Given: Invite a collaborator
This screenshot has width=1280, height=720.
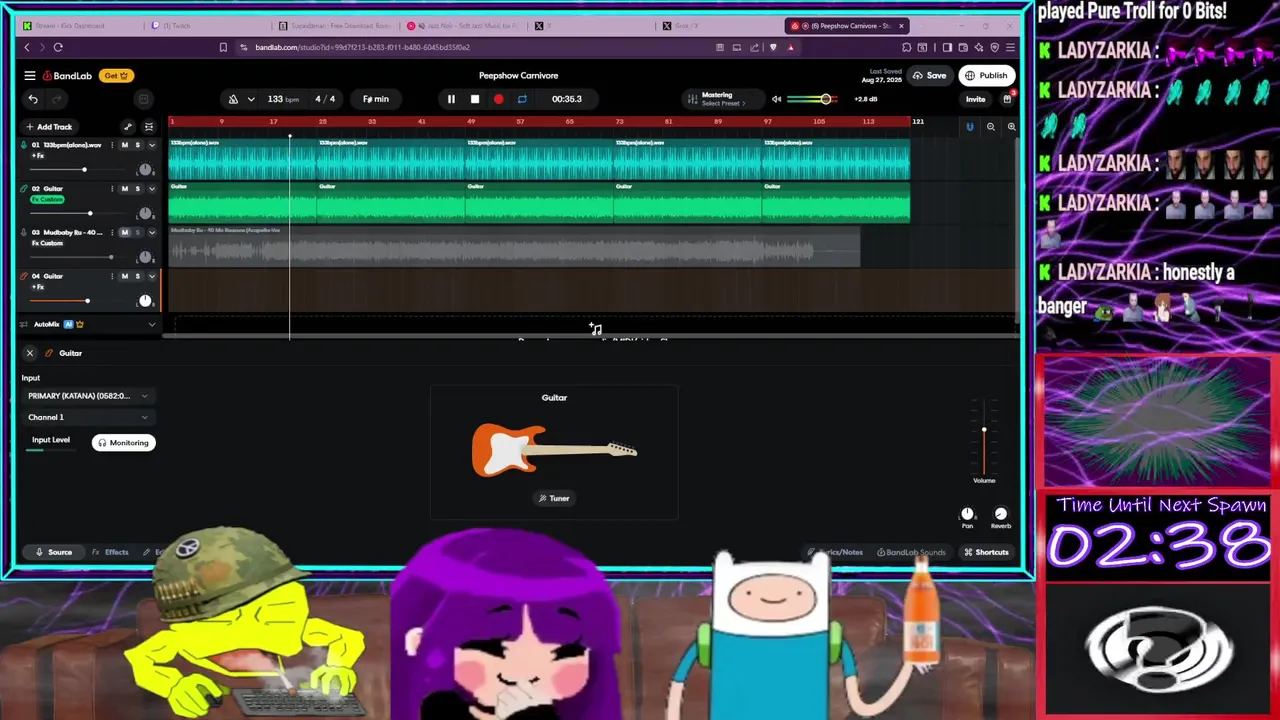Looking at the screenshot, I should [x=975, y=99].
